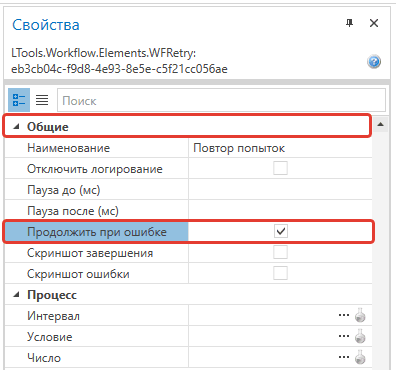The width and height of the screenshot is (396, 370).
Task: Enable Скриншот завершения checkbox
Action: 280,252
